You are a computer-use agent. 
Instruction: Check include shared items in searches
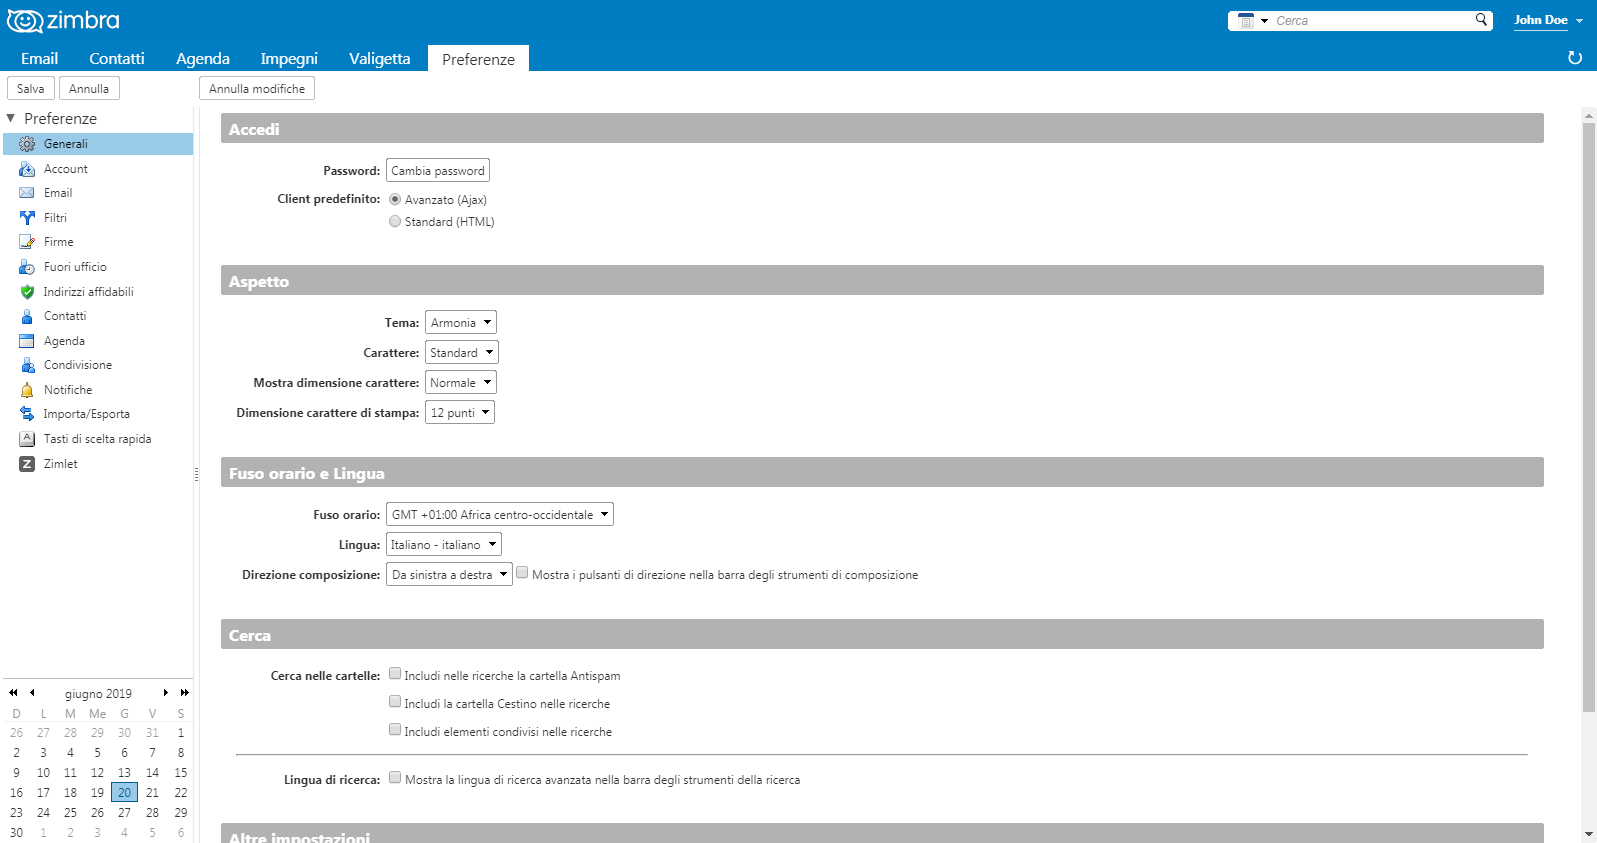coord(395,730)
